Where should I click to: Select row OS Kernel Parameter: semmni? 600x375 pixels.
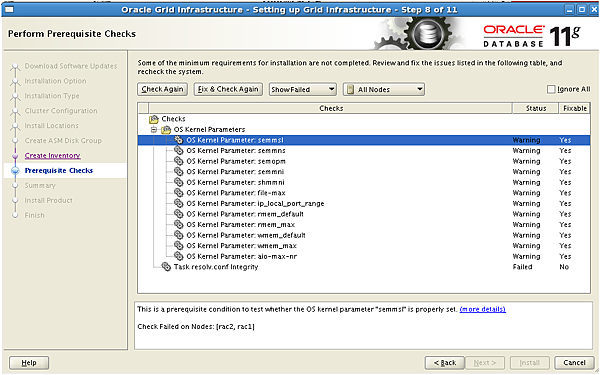[364, 171]
